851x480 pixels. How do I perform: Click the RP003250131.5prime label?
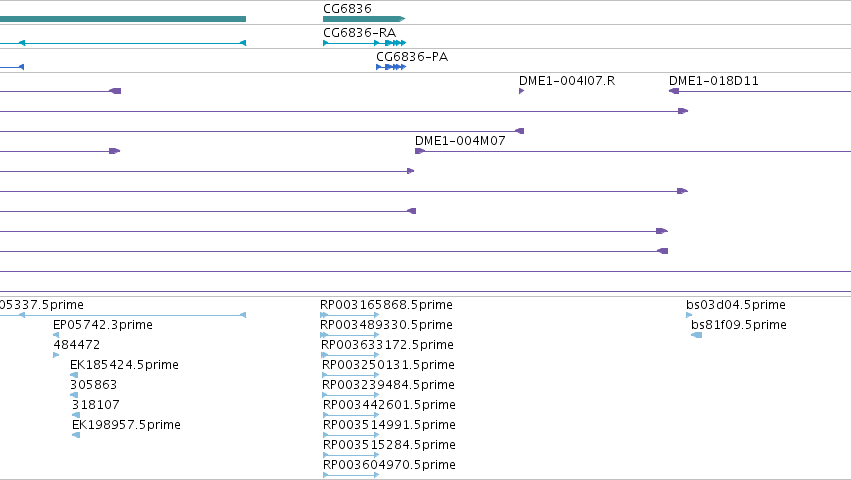(388, 365)
